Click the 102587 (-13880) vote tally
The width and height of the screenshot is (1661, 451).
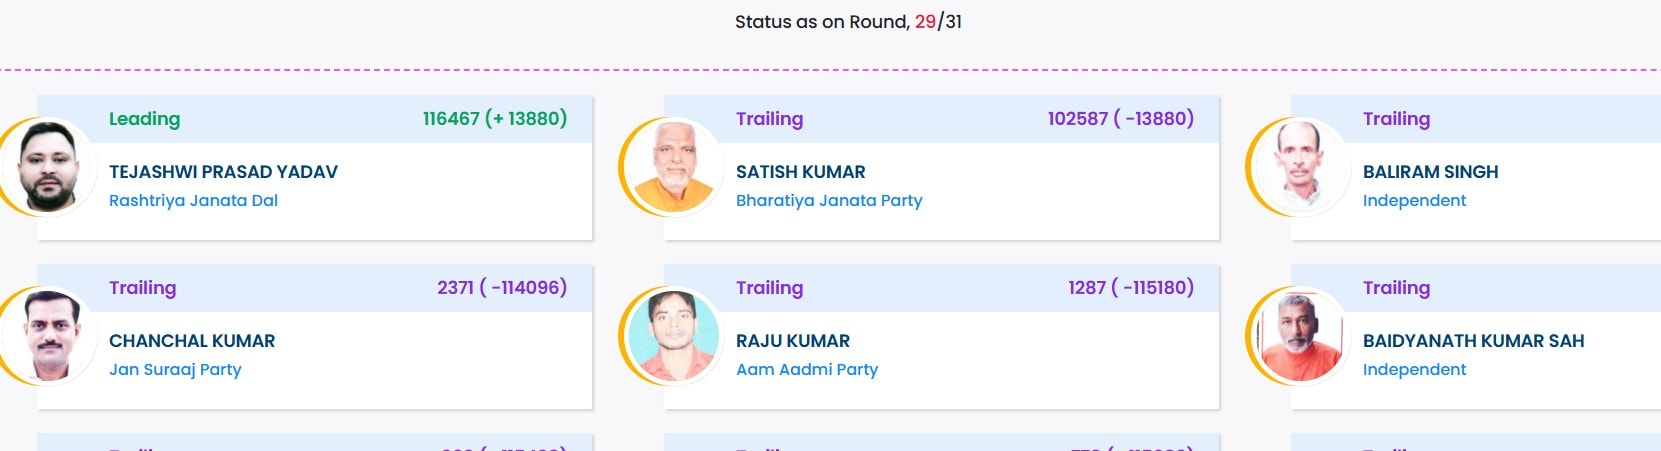(1120, 119)
